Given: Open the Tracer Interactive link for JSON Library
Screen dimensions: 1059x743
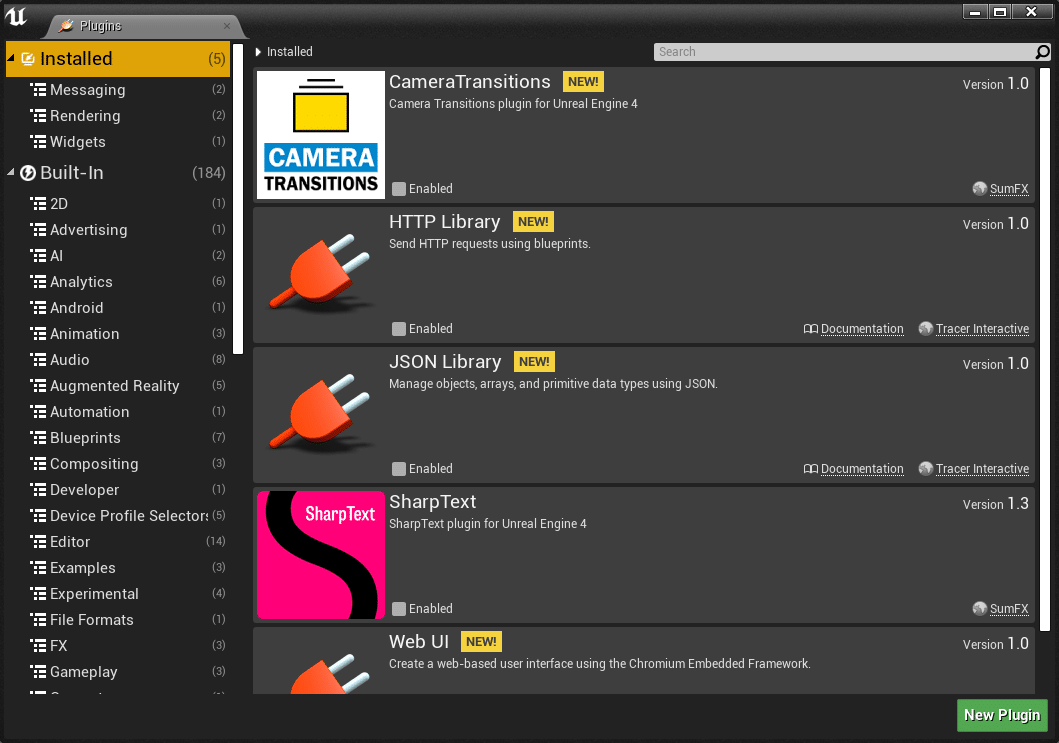Looking at the screenshot, I should pos(982,468).
